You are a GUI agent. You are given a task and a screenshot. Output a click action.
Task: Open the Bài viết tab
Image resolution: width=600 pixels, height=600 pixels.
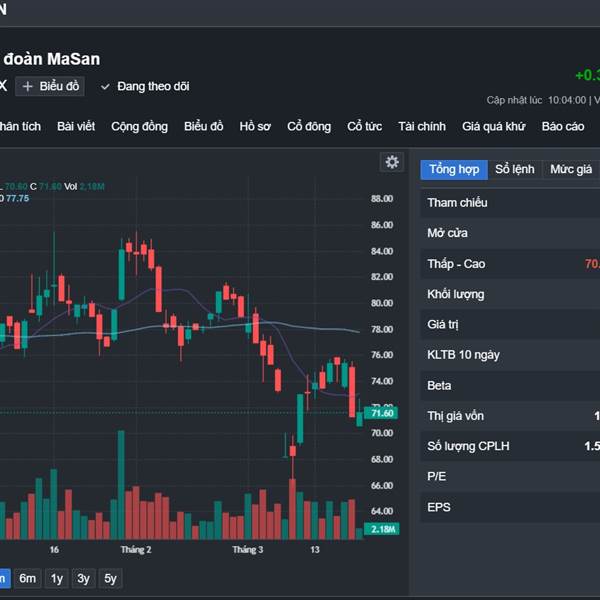[76, 127]
